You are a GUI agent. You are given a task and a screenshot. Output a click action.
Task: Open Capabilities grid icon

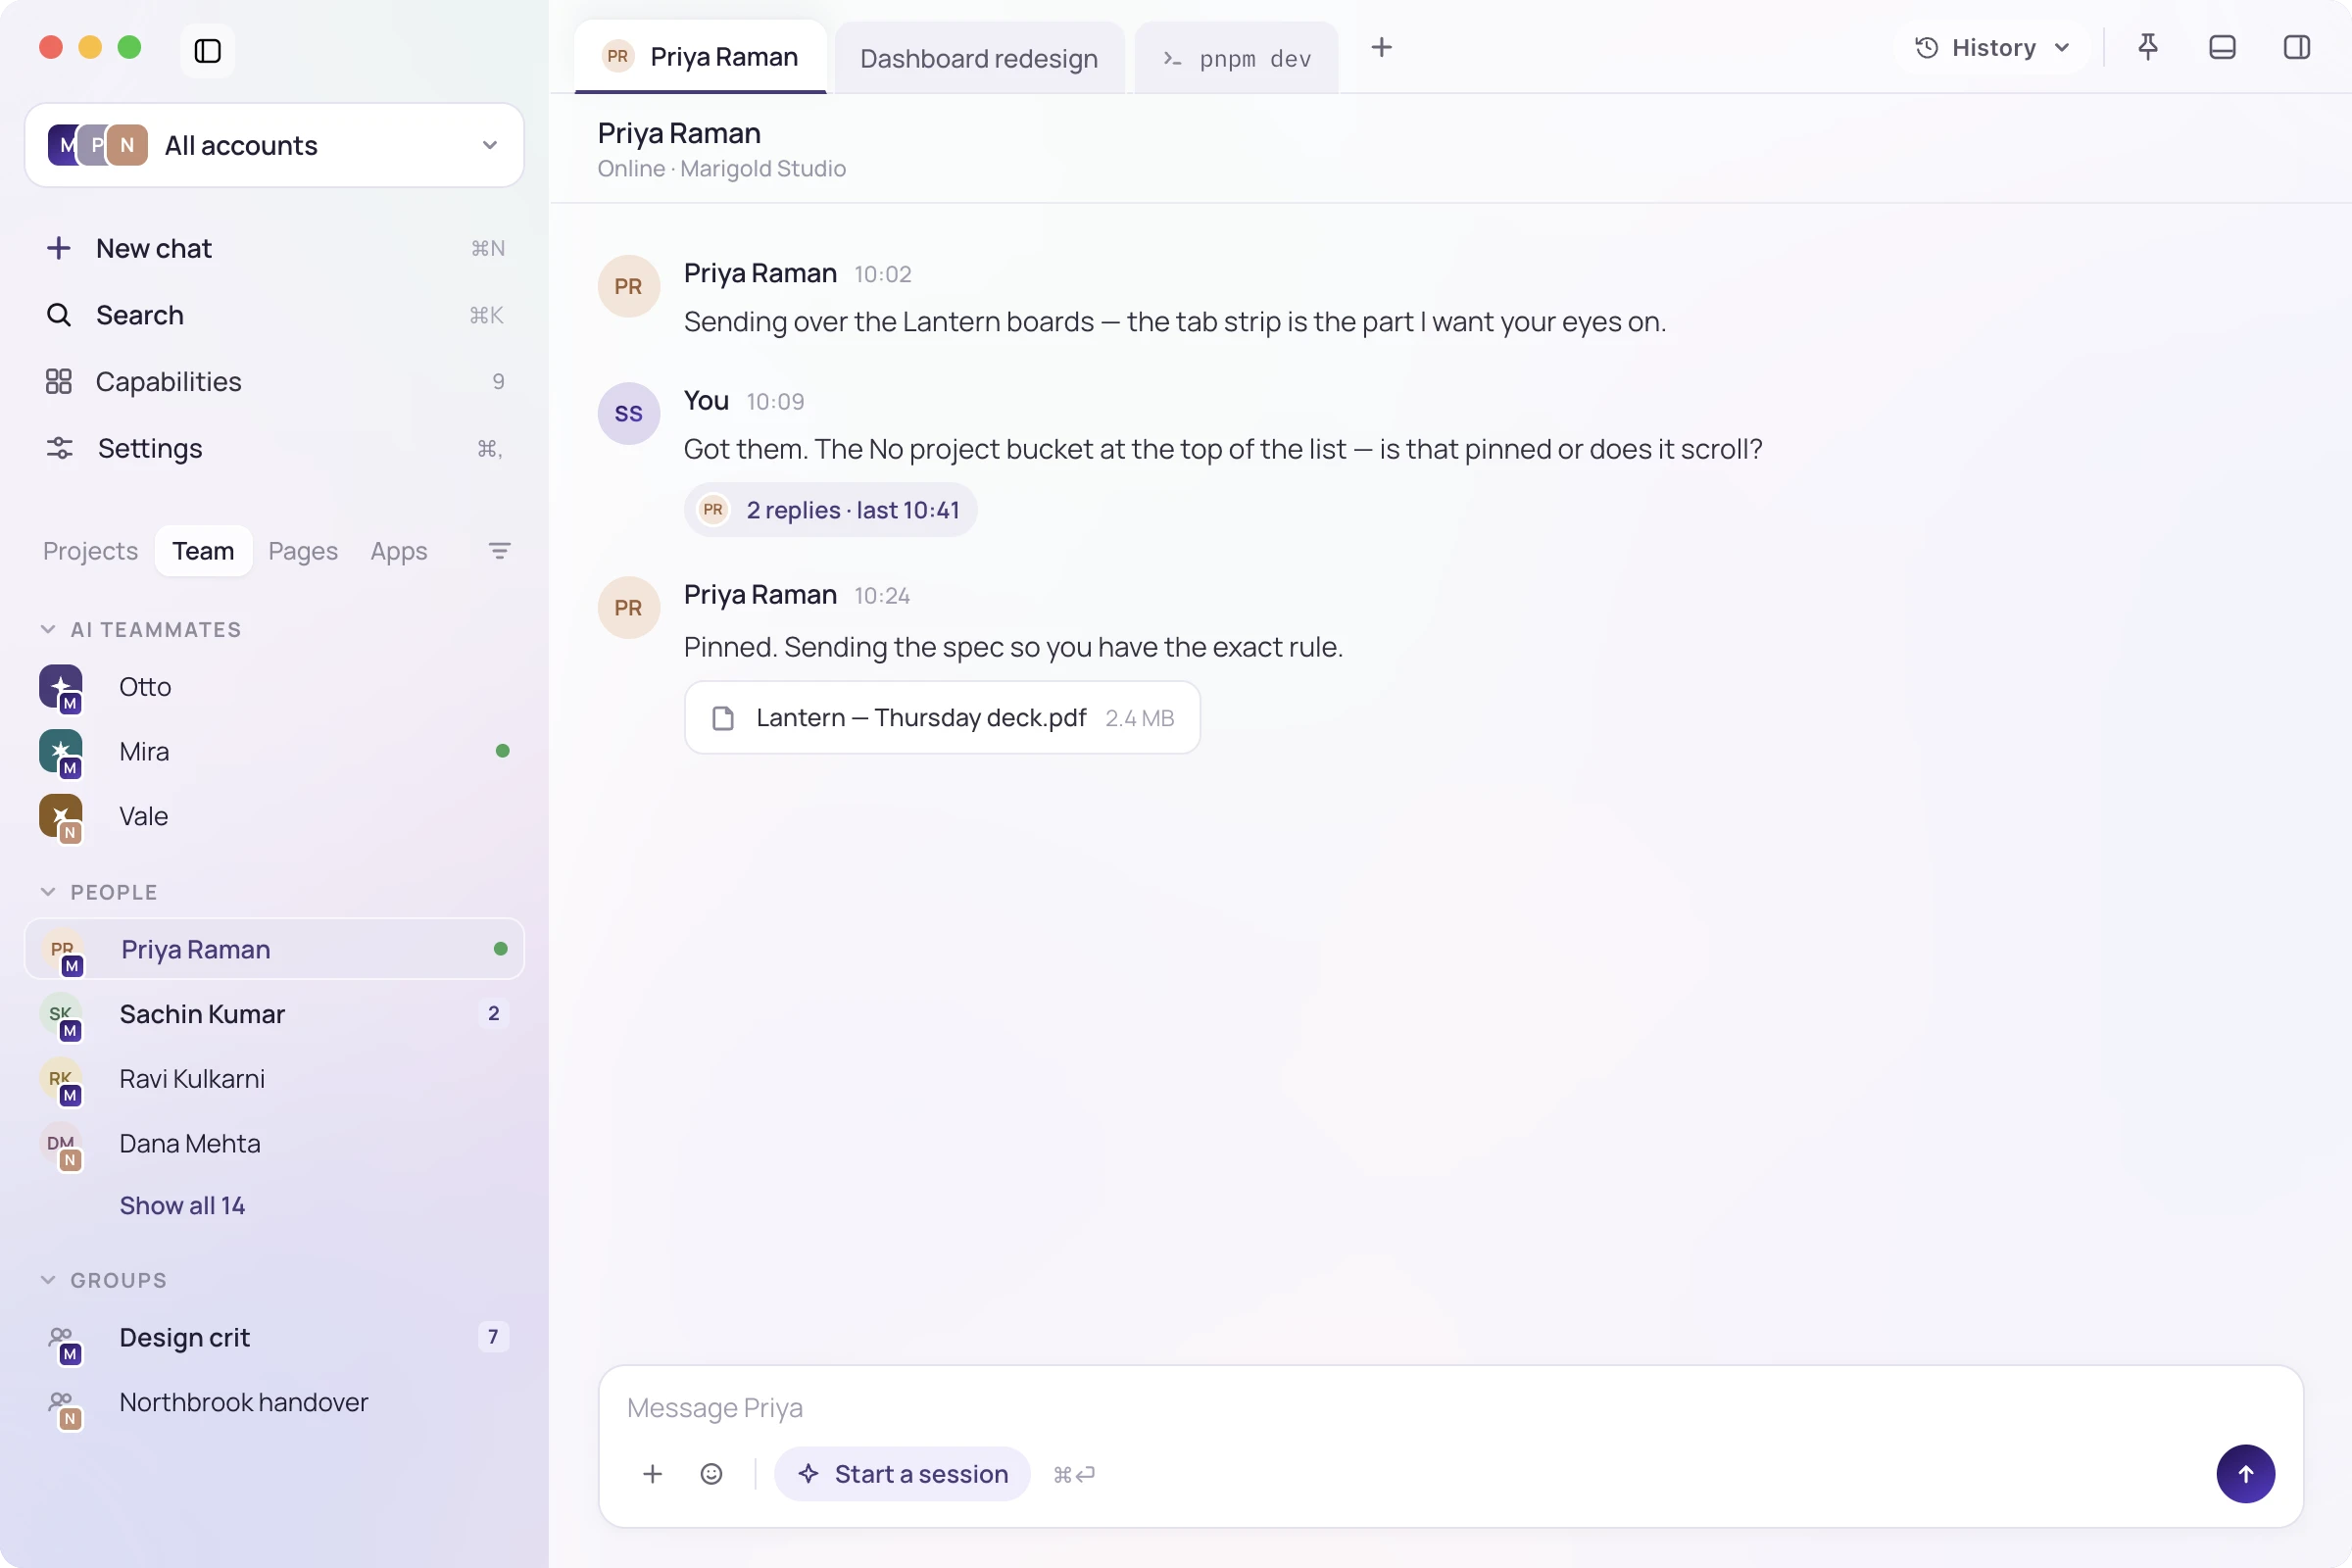pos(59,381)
